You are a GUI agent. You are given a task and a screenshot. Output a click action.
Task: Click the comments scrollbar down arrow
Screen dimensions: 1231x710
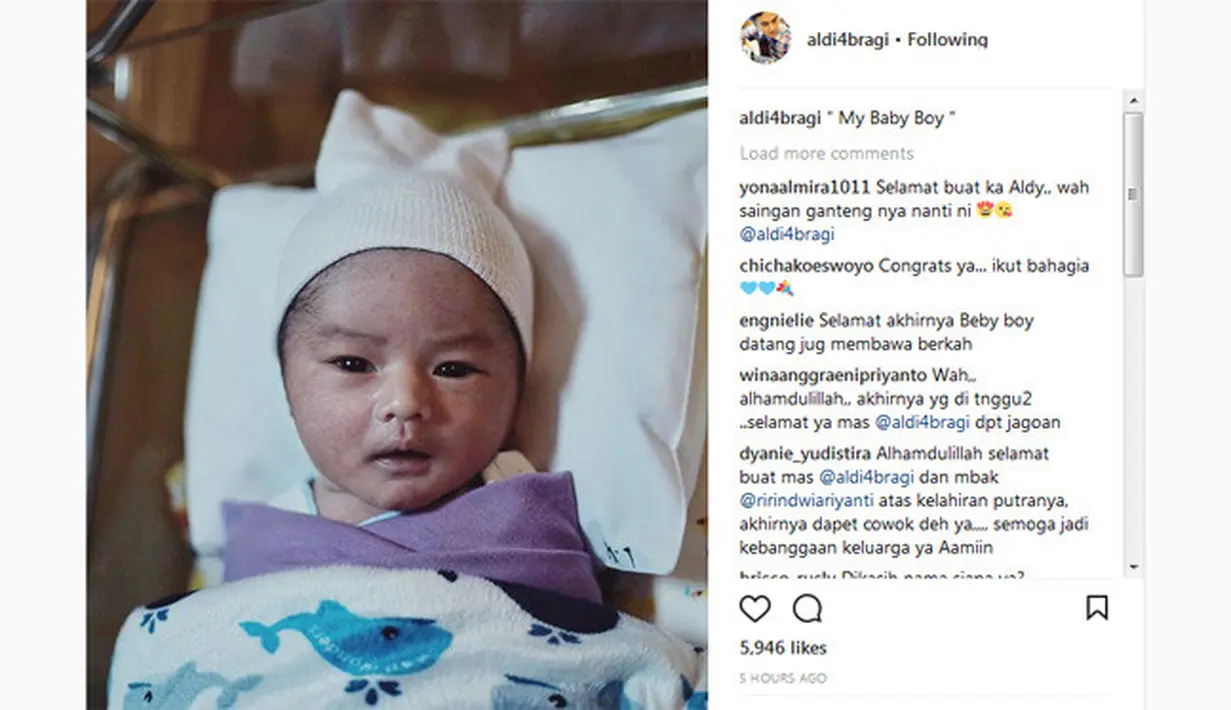[x=1133, y=567]
